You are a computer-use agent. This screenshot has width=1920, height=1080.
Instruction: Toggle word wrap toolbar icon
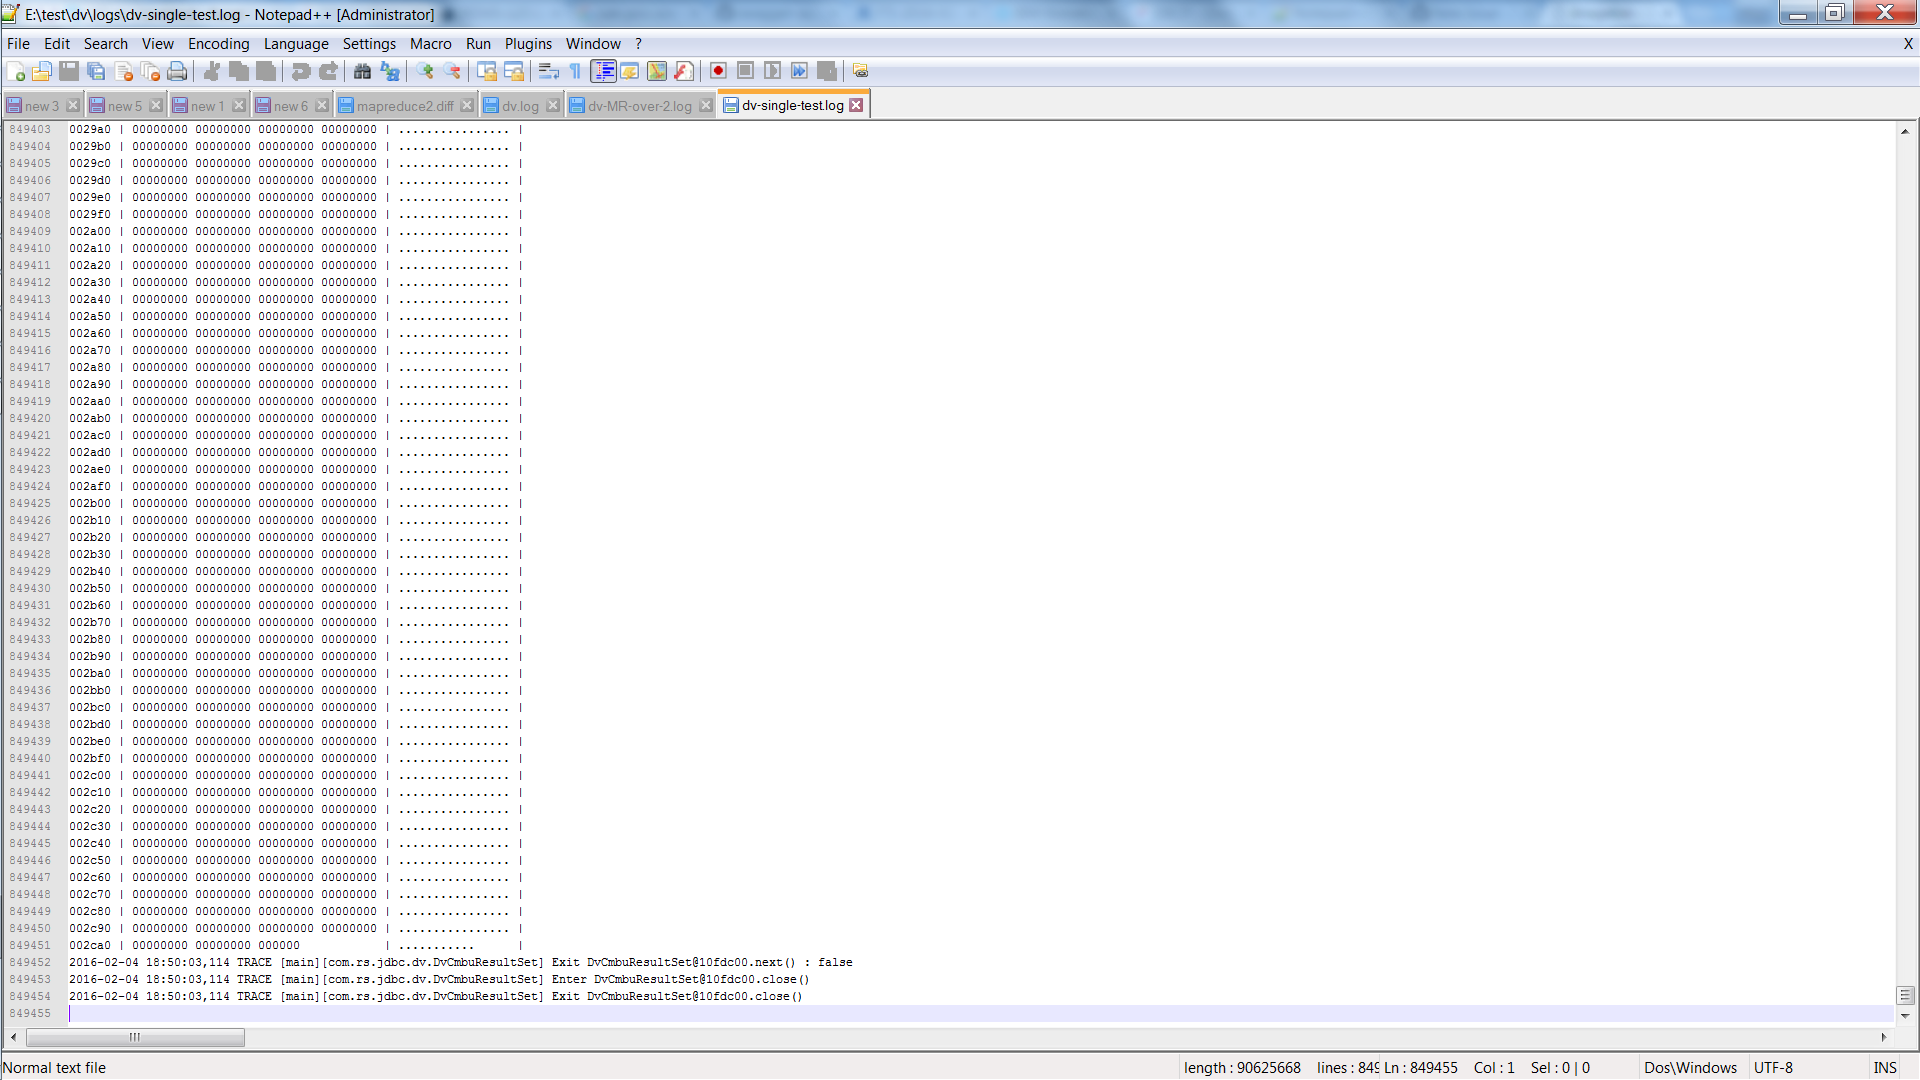point(548,71)
